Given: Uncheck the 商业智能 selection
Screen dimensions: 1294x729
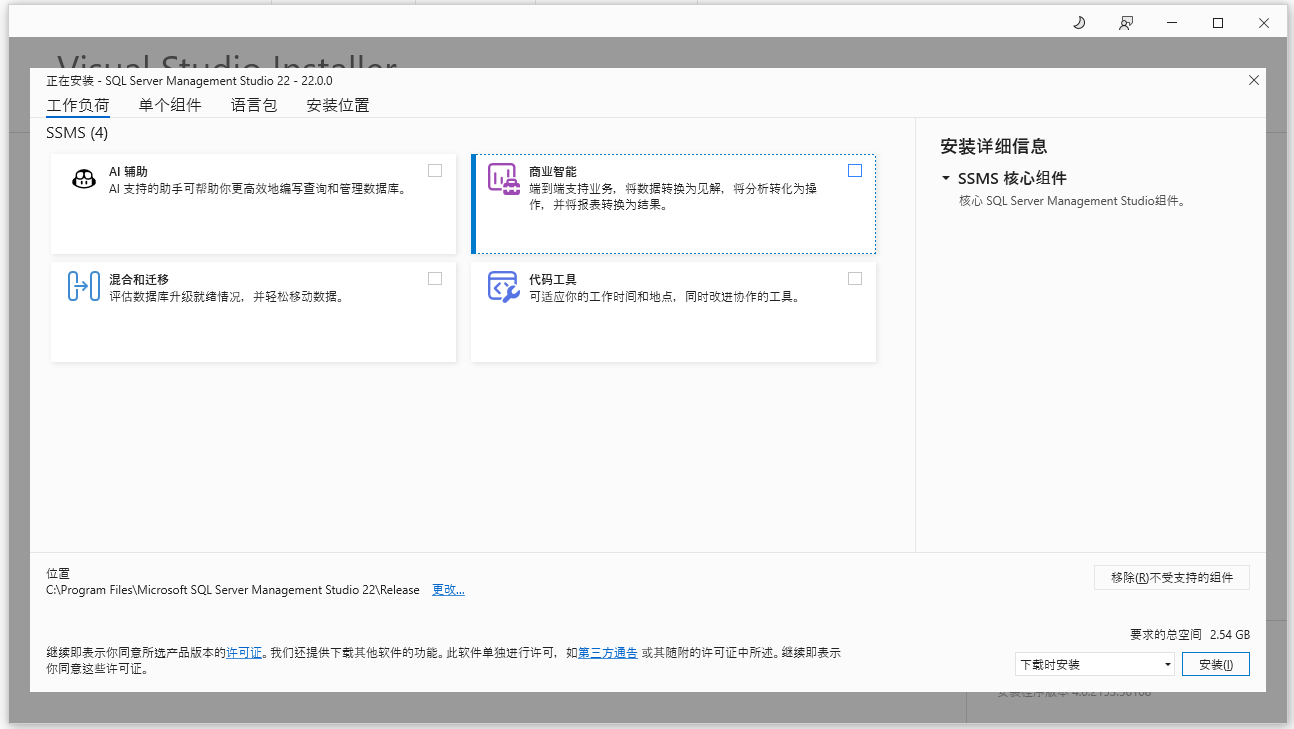Looking at the screenshot, I should (855, 170).
